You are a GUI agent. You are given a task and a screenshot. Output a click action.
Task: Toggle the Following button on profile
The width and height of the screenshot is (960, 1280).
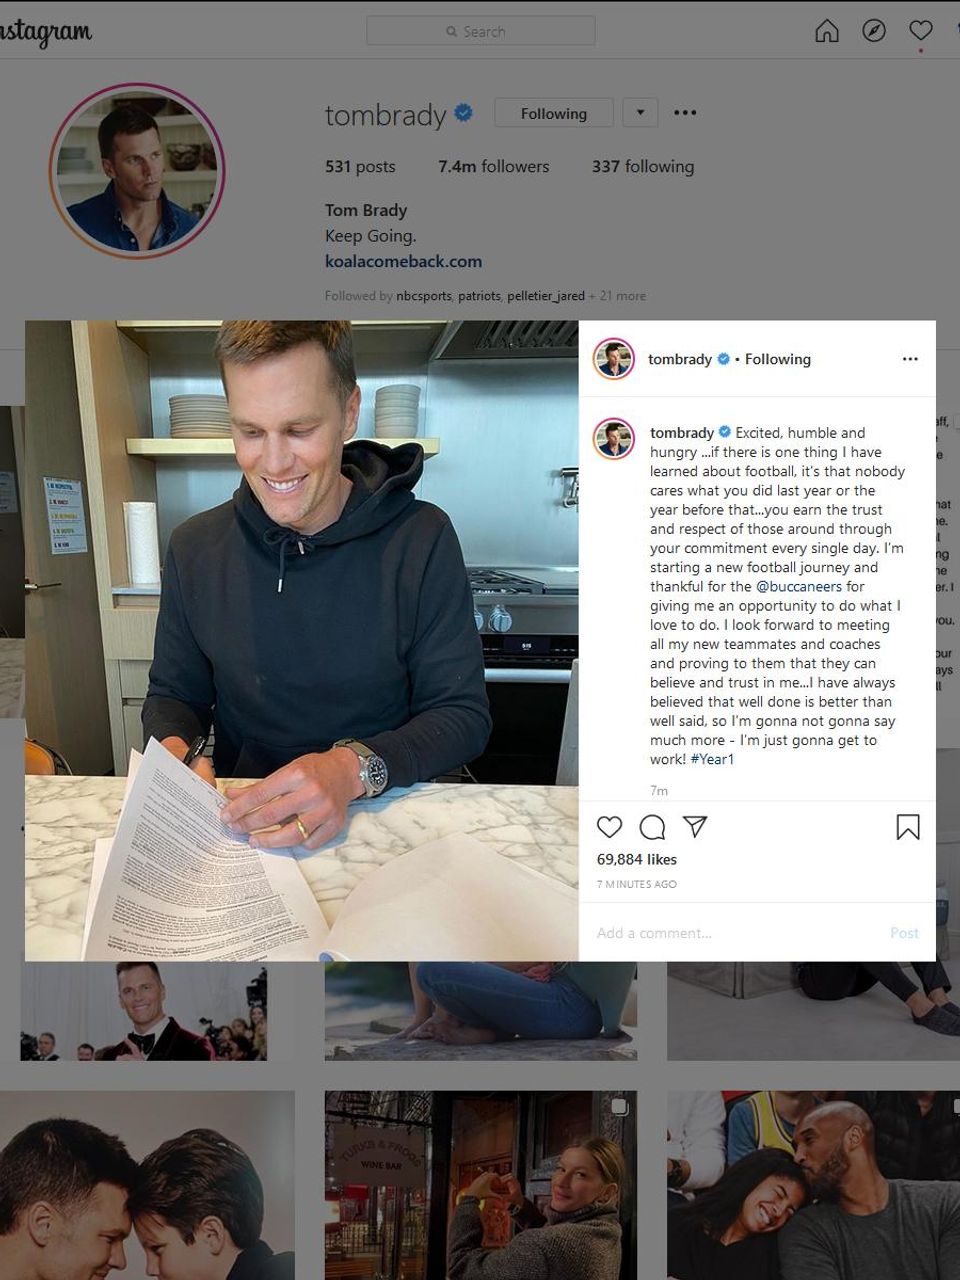[554, 113]
